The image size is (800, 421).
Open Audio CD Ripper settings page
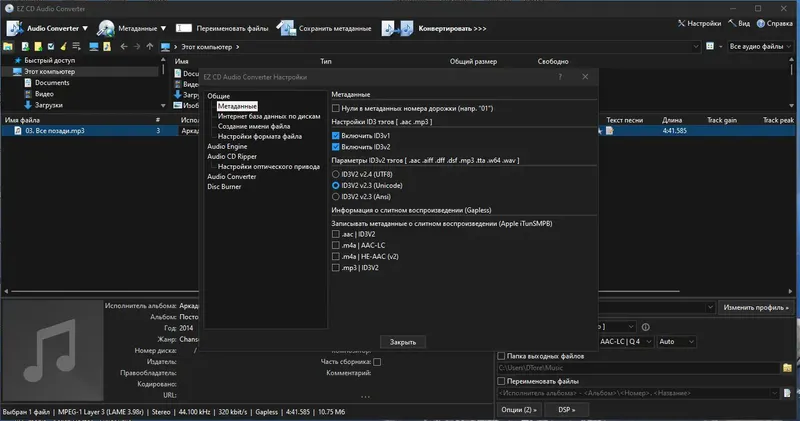click(232, 157)
